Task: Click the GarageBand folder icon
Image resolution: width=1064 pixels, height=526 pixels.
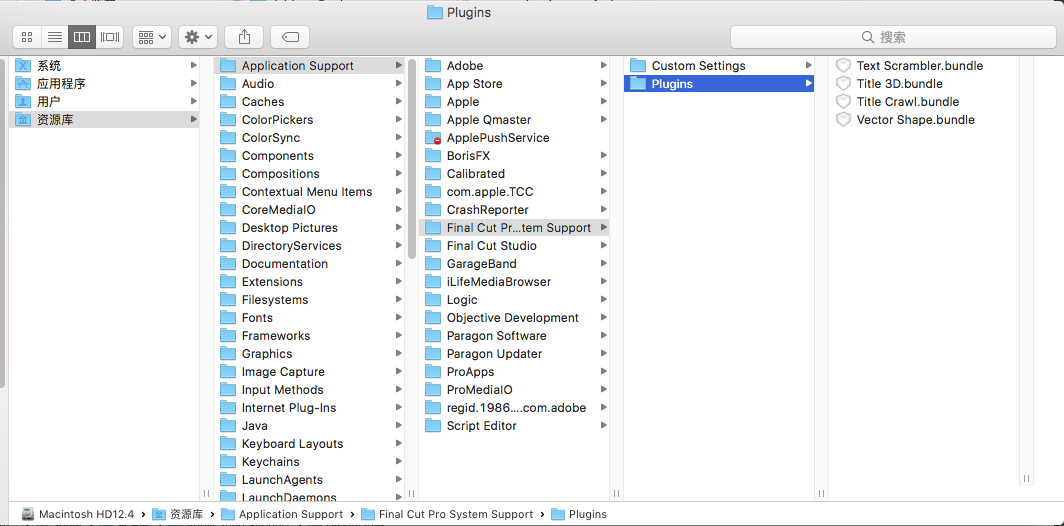Action: pos(433,263)
